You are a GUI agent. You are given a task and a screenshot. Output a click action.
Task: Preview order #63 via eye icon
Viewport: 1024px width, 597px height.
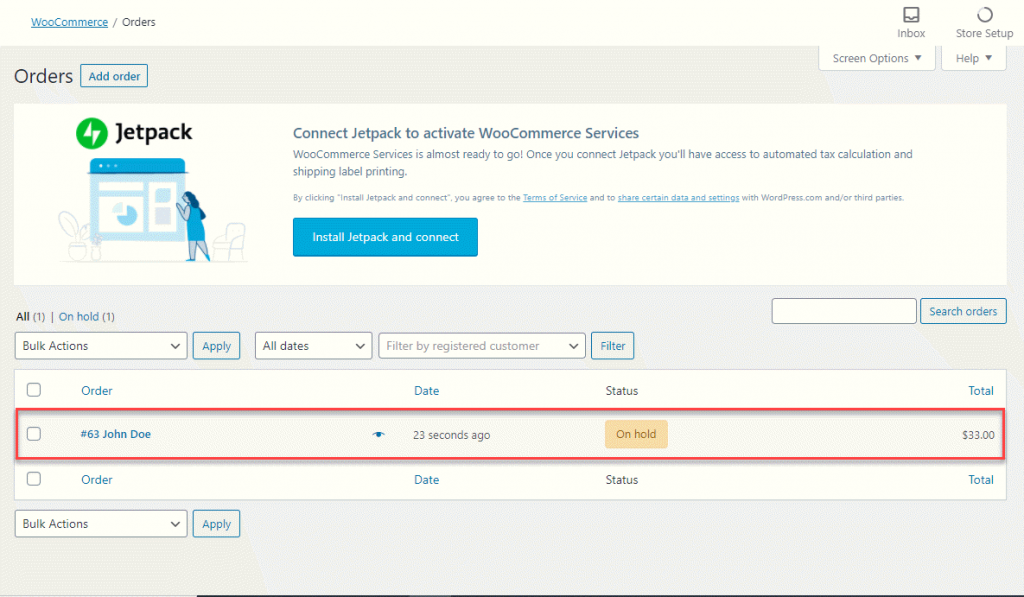point(378,434)
